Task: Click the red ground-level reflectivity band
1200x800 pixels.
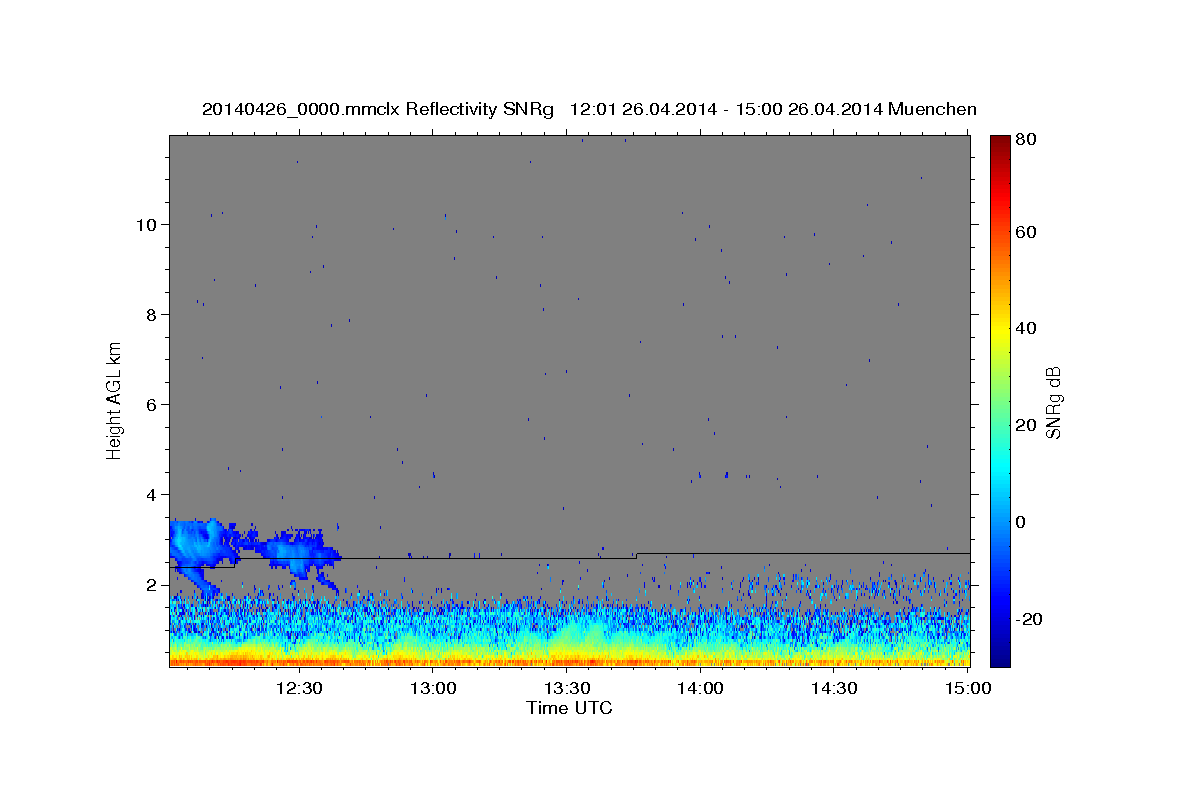Action: 569,662
